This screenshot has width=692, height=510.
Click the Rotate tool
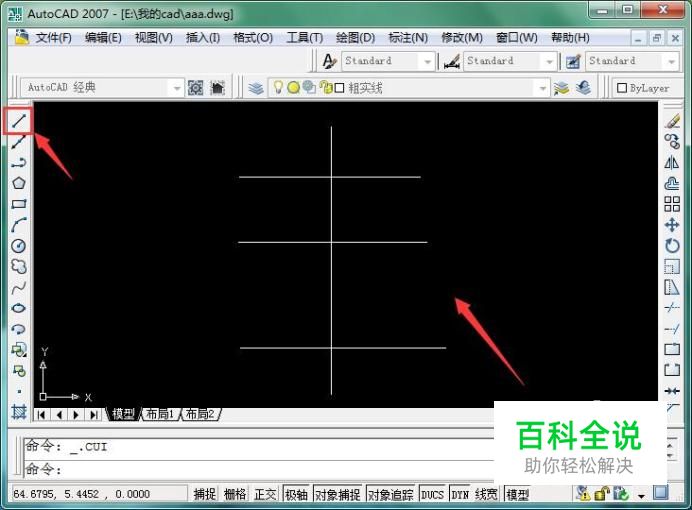[x=672, y=246]
